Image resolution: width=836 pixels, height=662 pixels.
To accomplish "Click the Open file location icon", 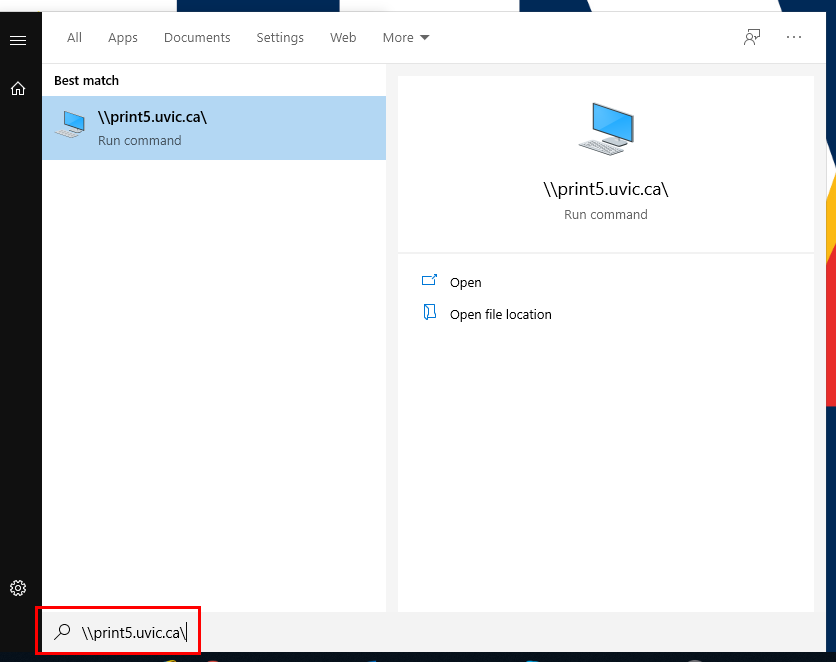I will 429,312.
